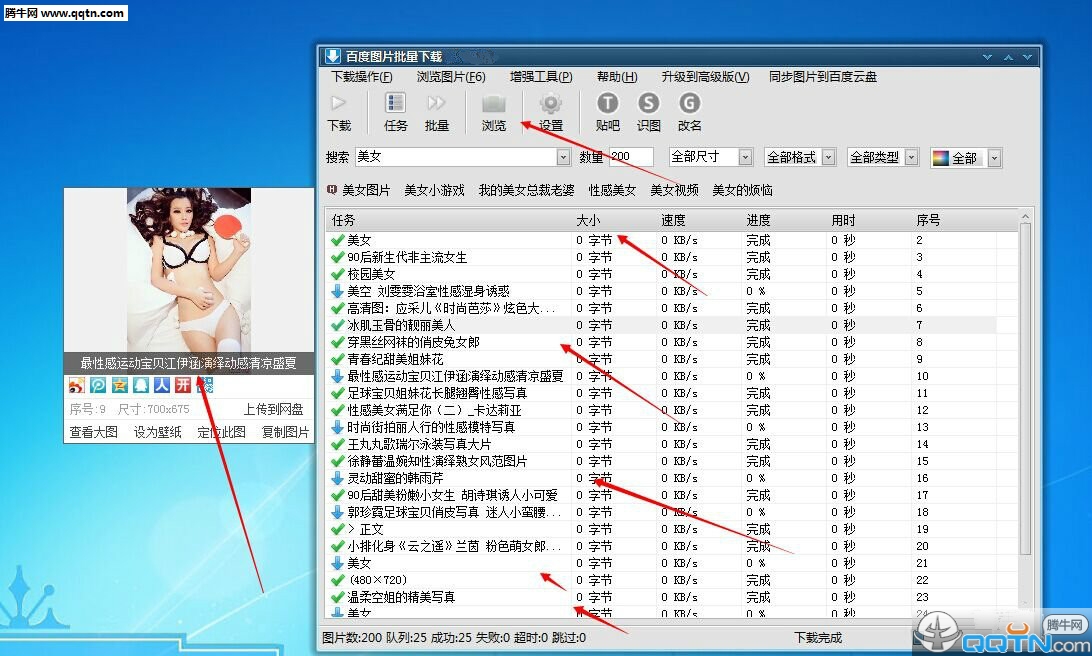Open the 帮助(H) menu
The width and height of the screenshot is (1092, 656).
click(617, 77)
